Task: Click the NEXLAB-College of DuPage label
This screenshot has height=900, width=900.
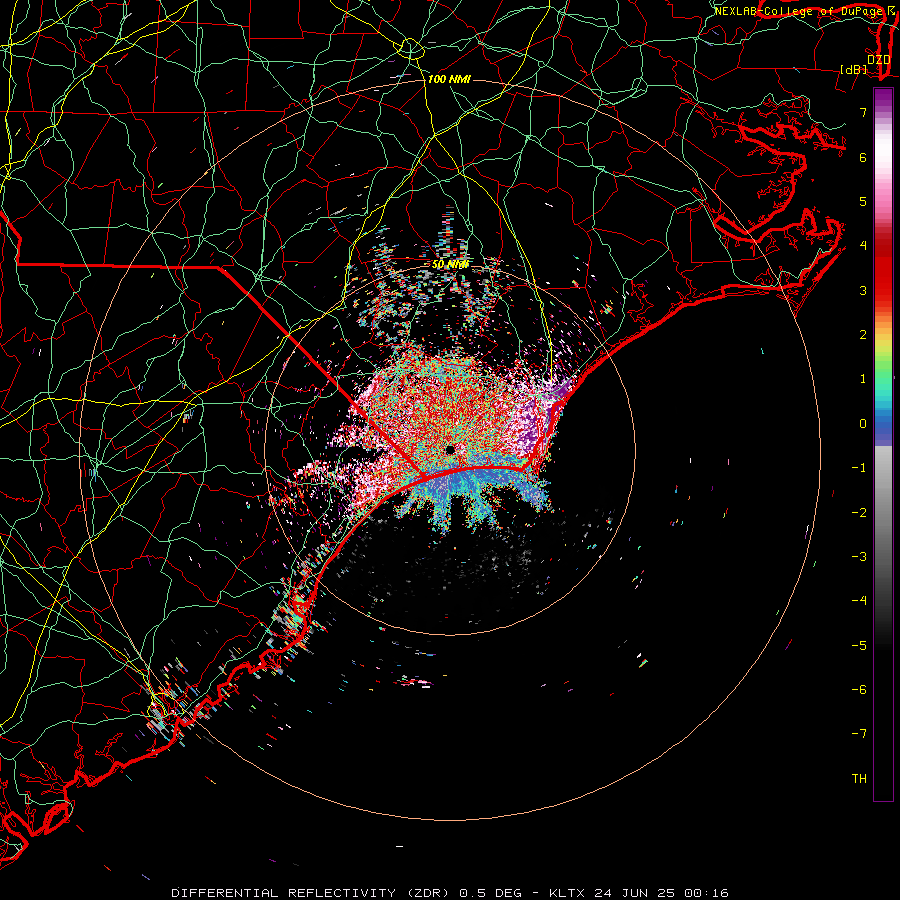Action: (798, 11)
